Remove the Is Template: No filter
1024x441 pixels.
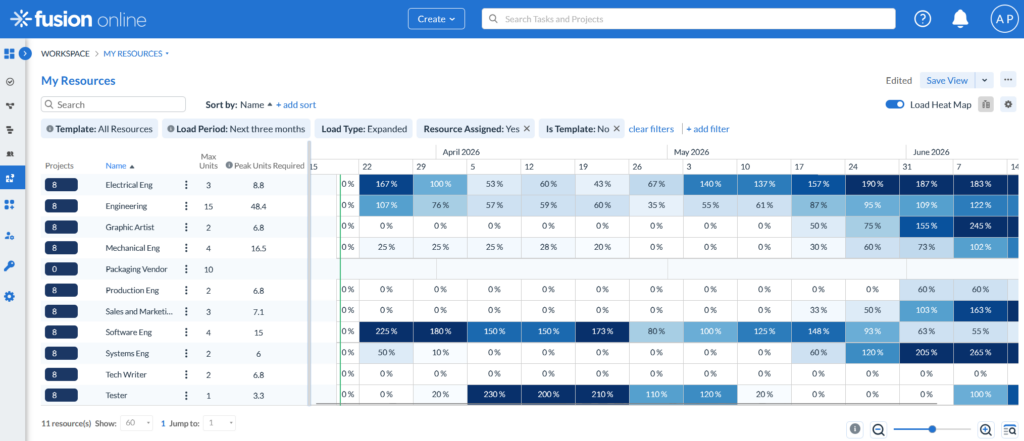click(x=616, y=129)
